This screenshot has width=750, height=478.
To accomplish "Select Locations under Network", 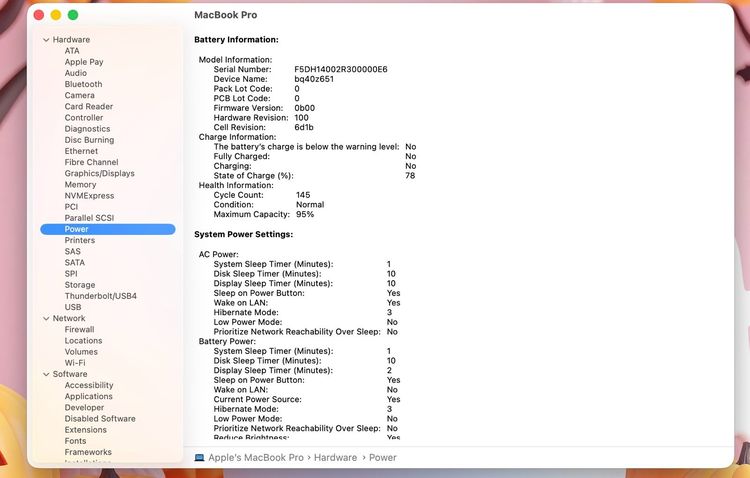I will 84,341.
